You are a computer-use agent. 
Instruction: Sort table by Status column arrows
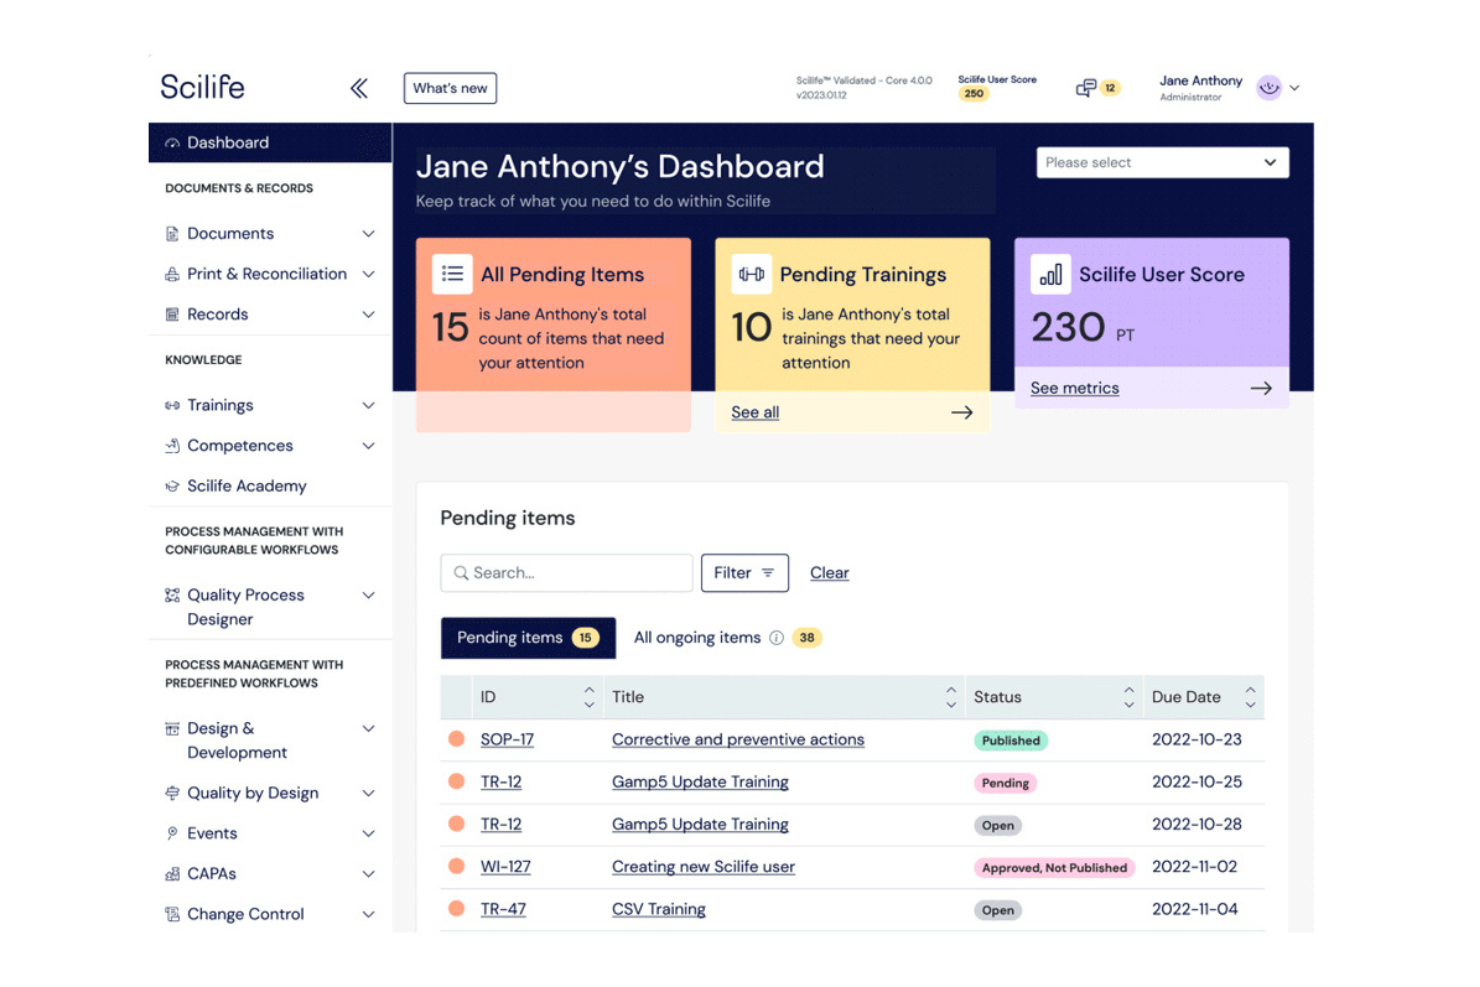point(1129,697)
